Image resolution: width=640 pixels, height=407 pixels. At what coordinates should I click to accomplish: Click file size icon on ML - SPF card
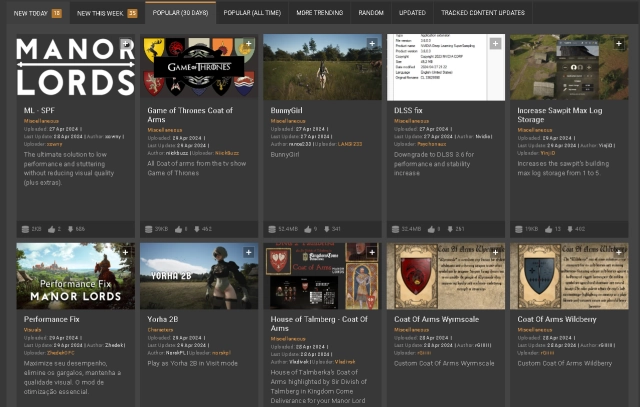tap(25, 229)
